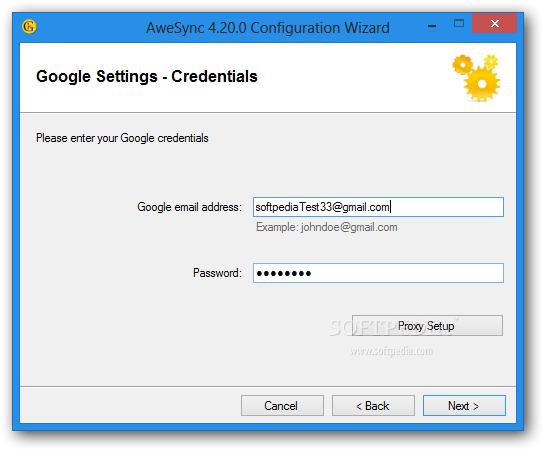Maximize the Configuration Wizard window
The width and height of the screenshot is (544, 451).
(459, 24)
